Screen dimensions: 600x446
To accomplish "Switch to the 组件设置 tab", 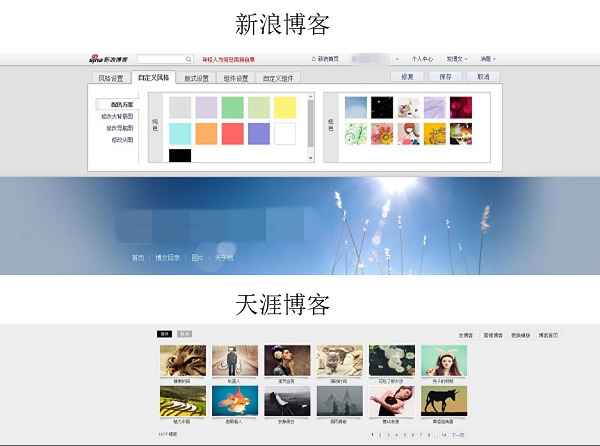I will pyautogui.click(x=235, y=77).
